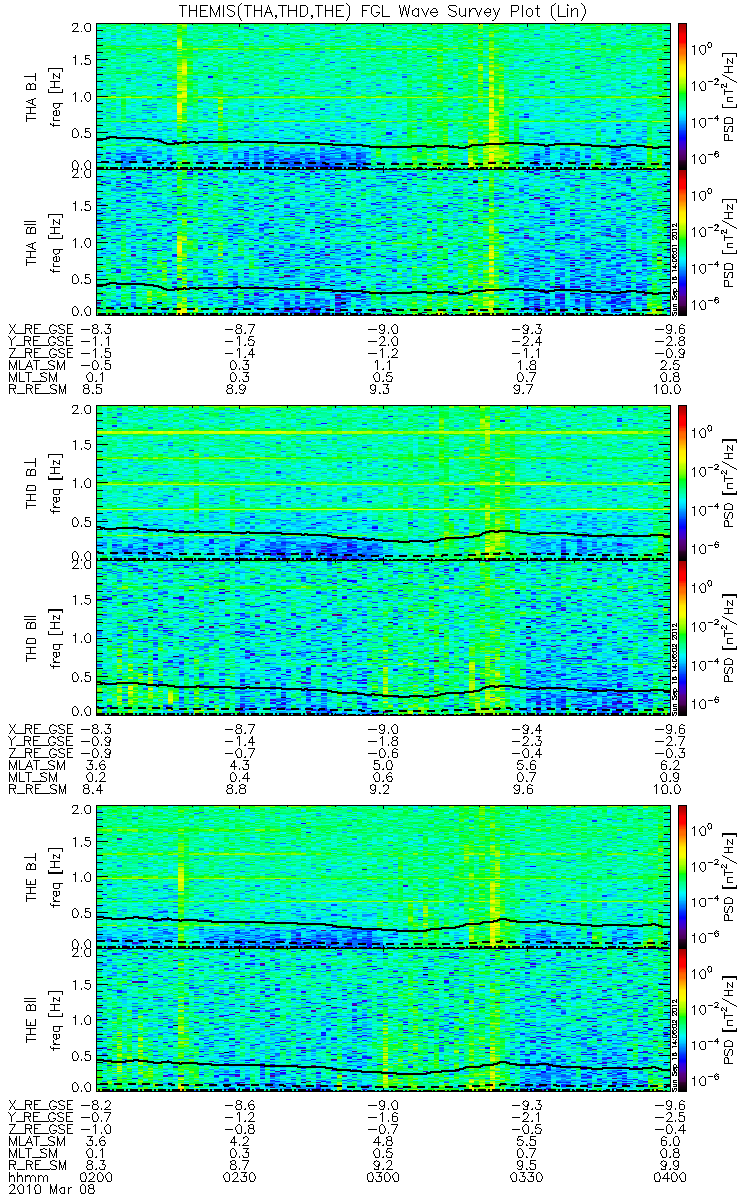Screen dimensions: 750x1200
Task: Click MLAT_SM label in the THA ephemeris block
Action: (36, 366)
